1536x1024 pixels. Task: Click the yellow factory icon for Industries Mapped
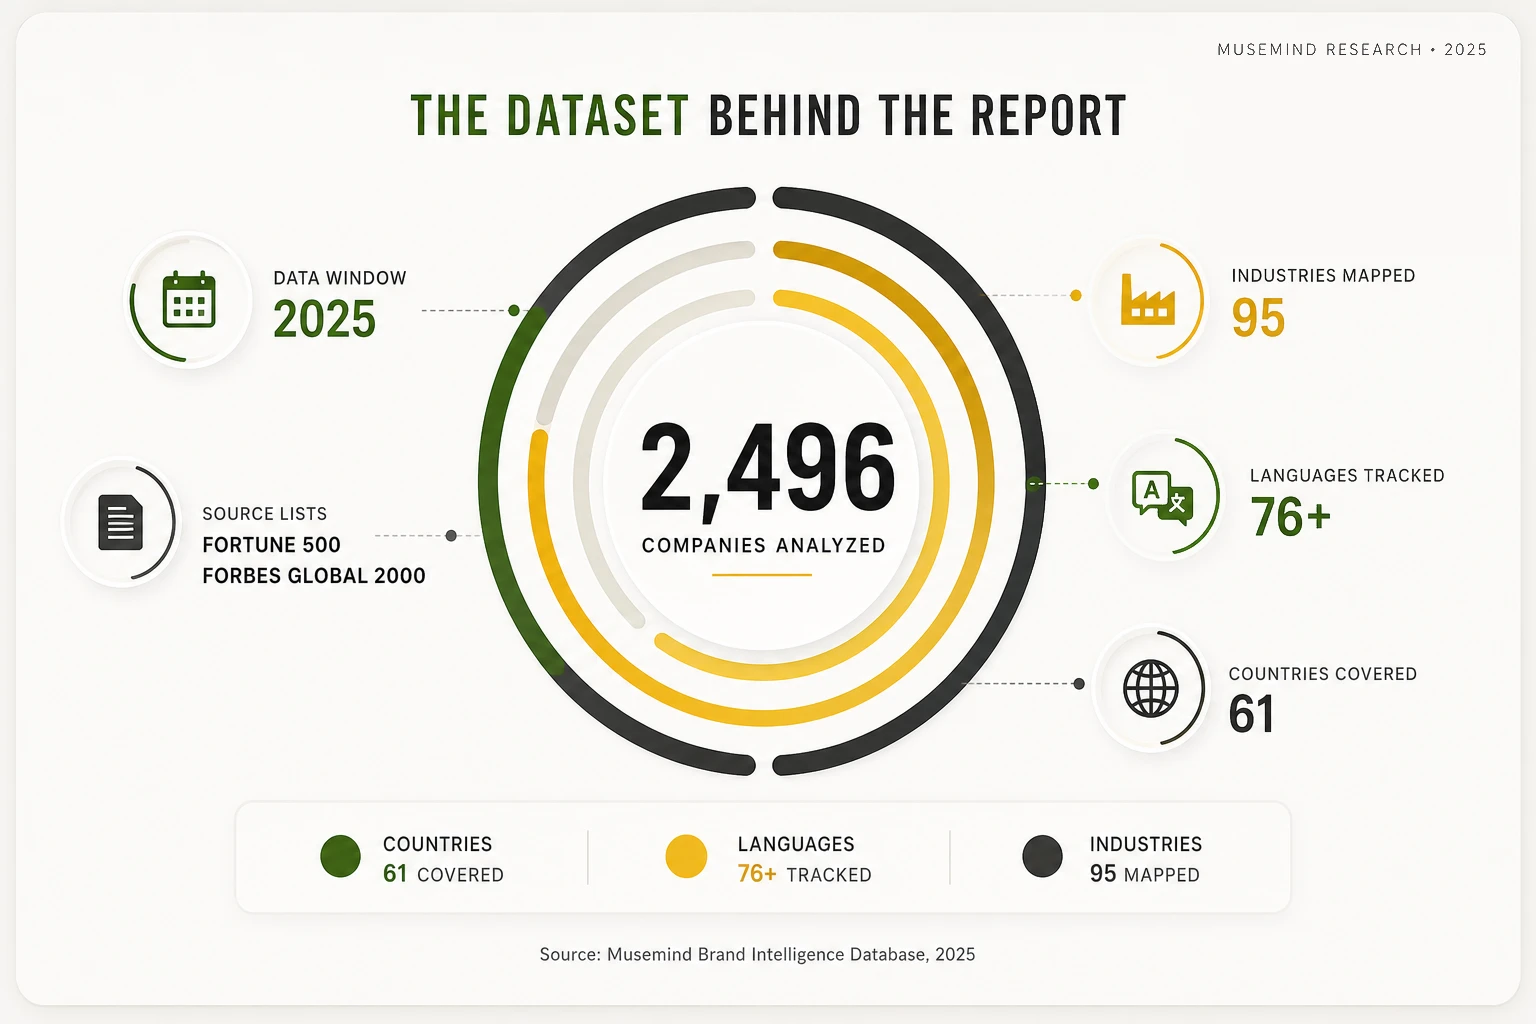tap(1147, 299)
